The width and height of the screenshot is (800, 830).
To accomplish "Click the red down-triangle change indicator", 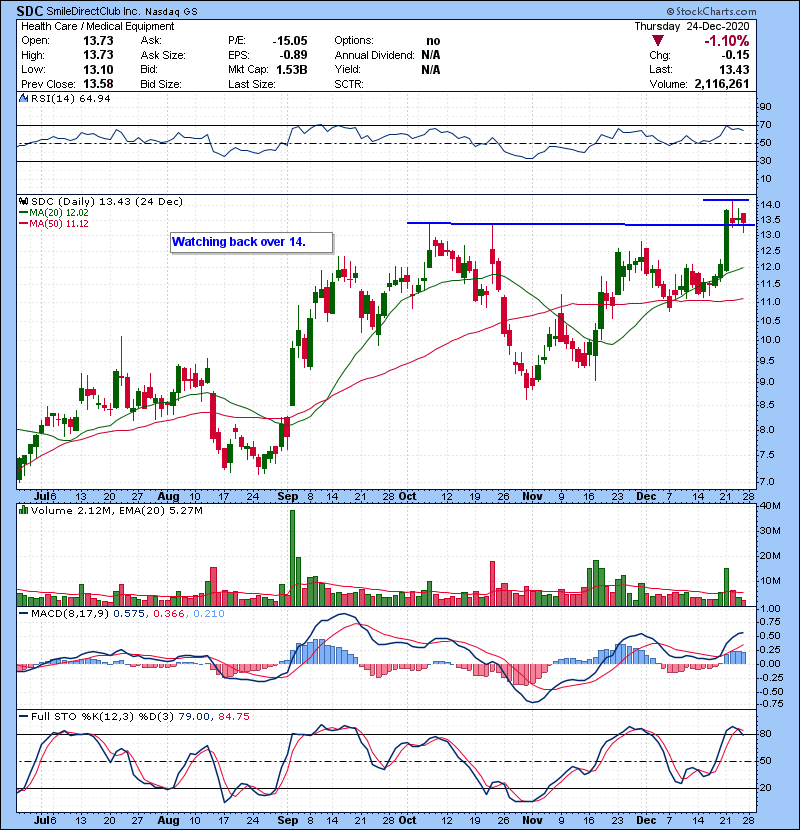I will 658,40.
